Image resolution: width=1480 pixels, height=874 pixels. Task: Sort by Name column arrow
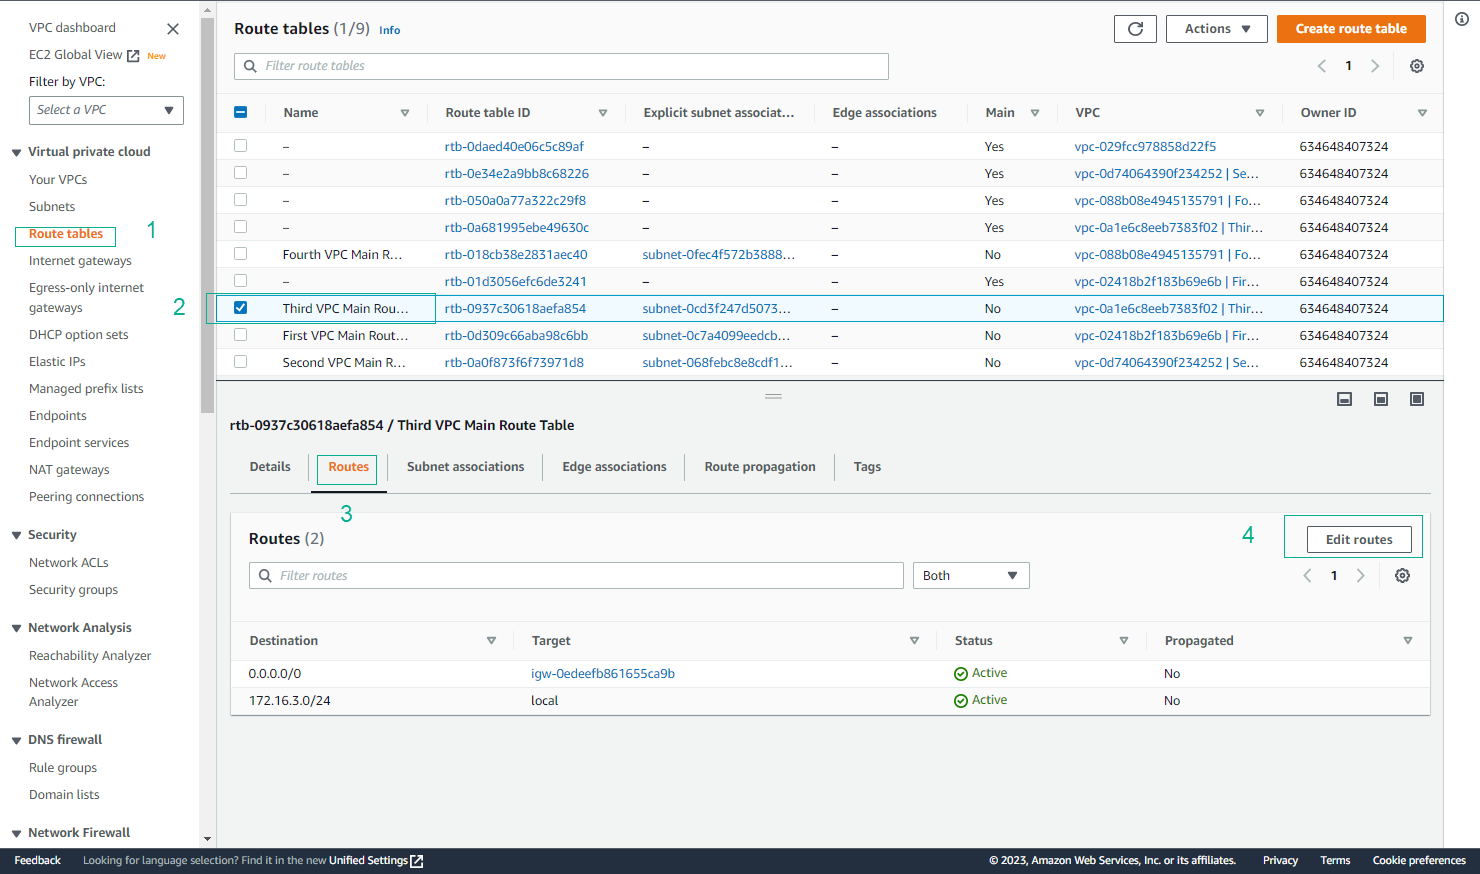[x=405, y=113]
